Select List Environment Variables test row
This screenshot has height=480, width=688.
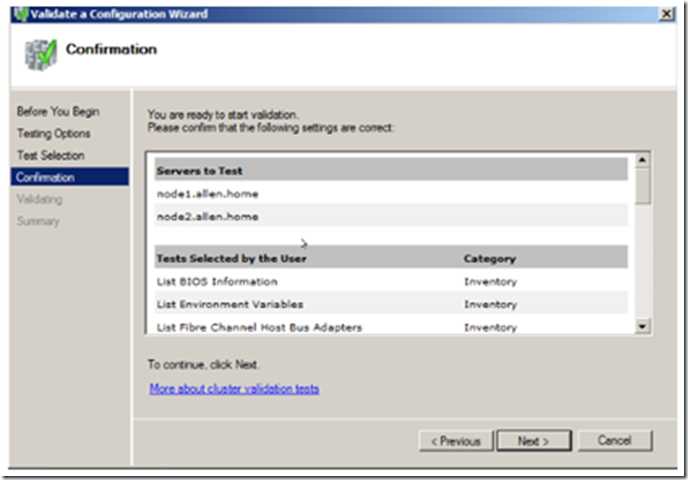391,304
